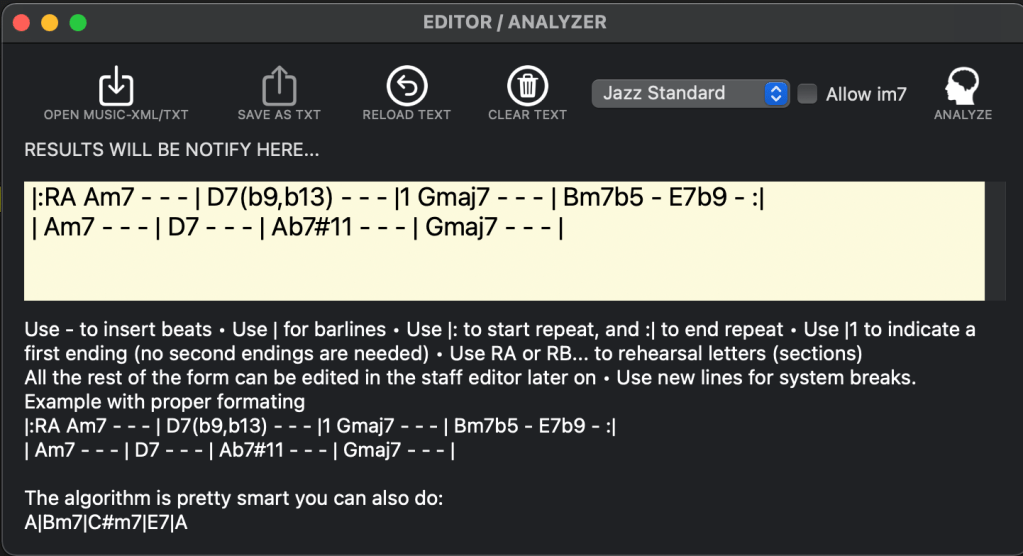Screen dimensions: 1023x556
Task: Click the CLEAR TEXT label
Action: (x=527, y=115)
